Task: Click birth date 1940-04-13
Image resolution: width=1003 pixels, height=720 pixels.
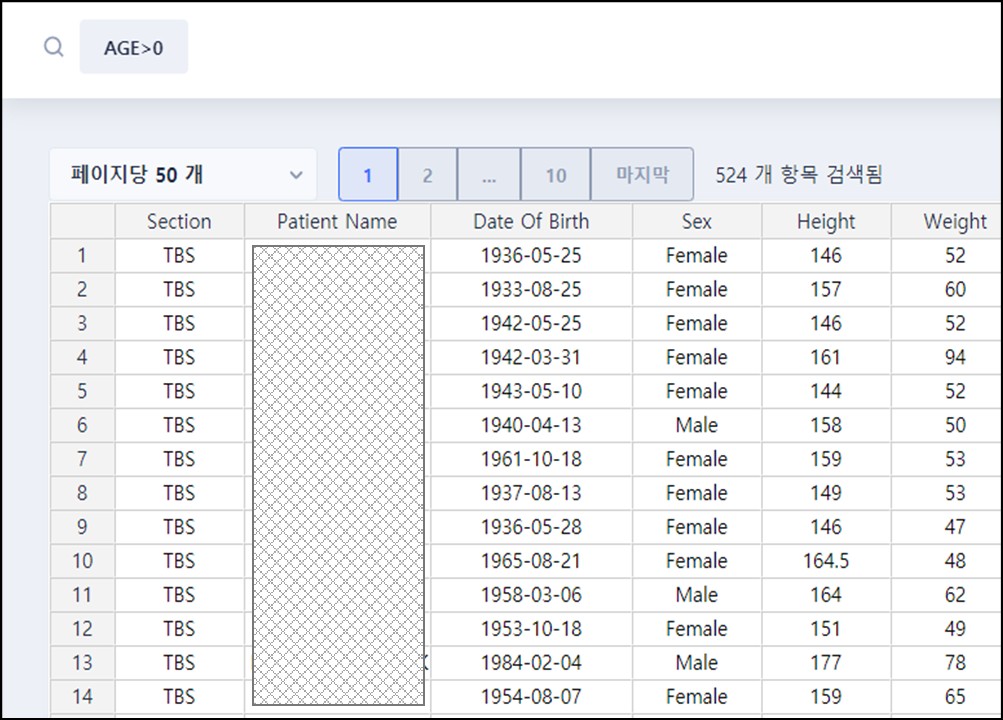Action: coord(531,425)
